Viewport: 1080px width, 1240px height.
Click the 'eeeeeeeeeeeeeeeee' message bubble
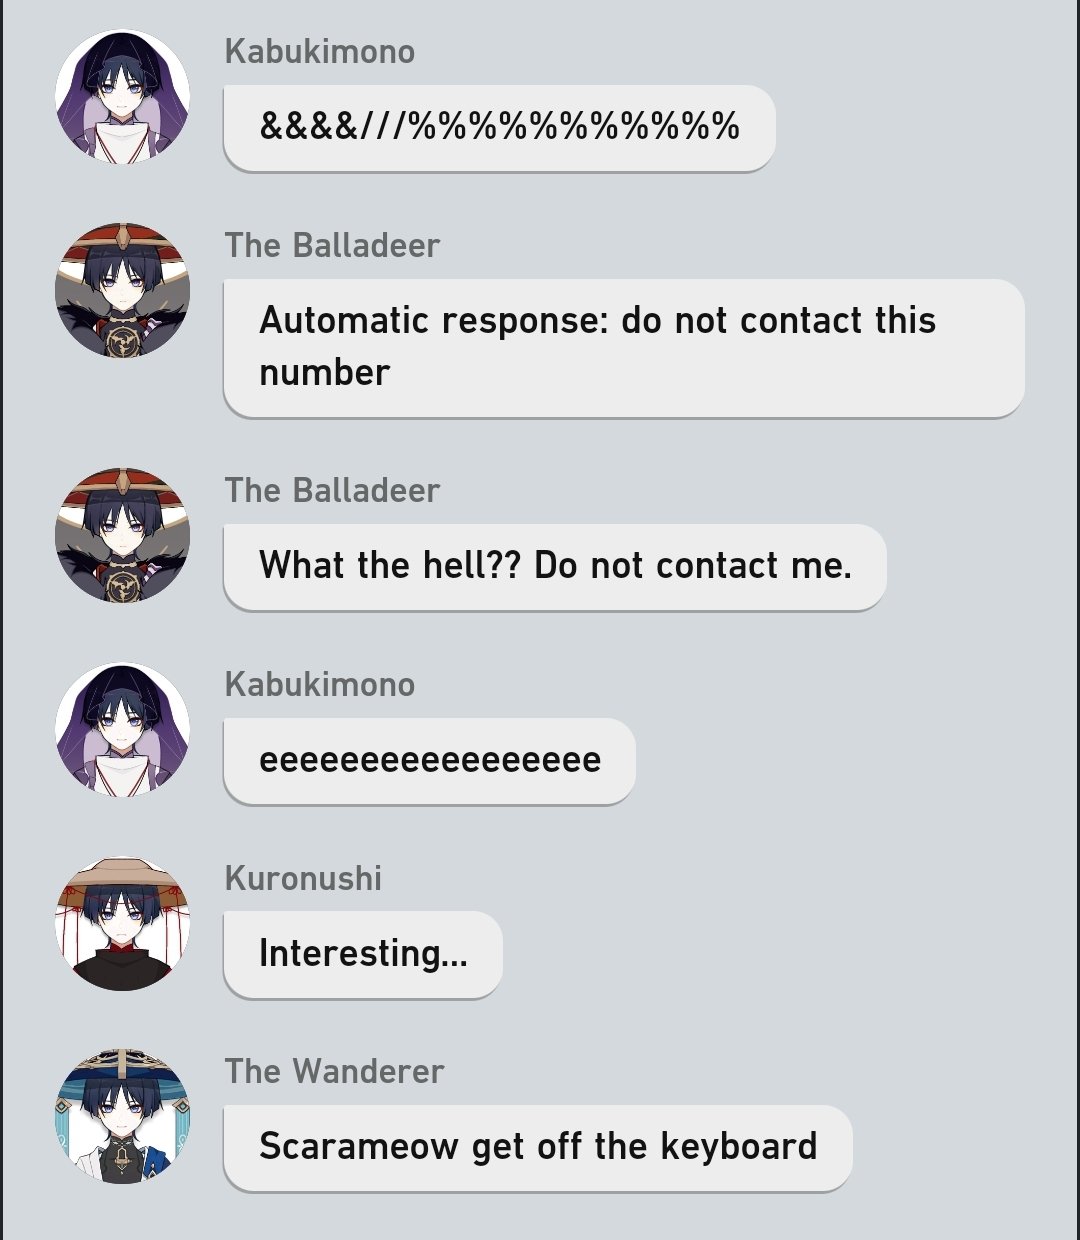click(x=430, y=761)
